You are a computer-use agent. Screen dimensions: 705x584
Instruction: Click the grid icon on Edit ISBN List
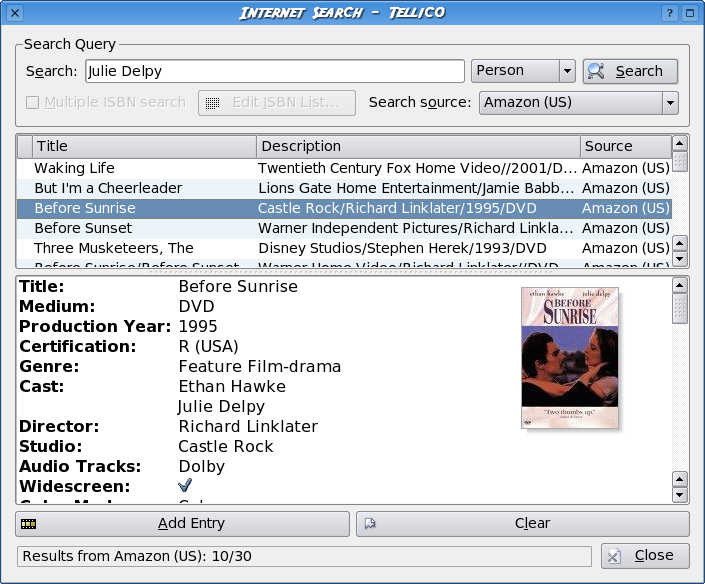212,103
